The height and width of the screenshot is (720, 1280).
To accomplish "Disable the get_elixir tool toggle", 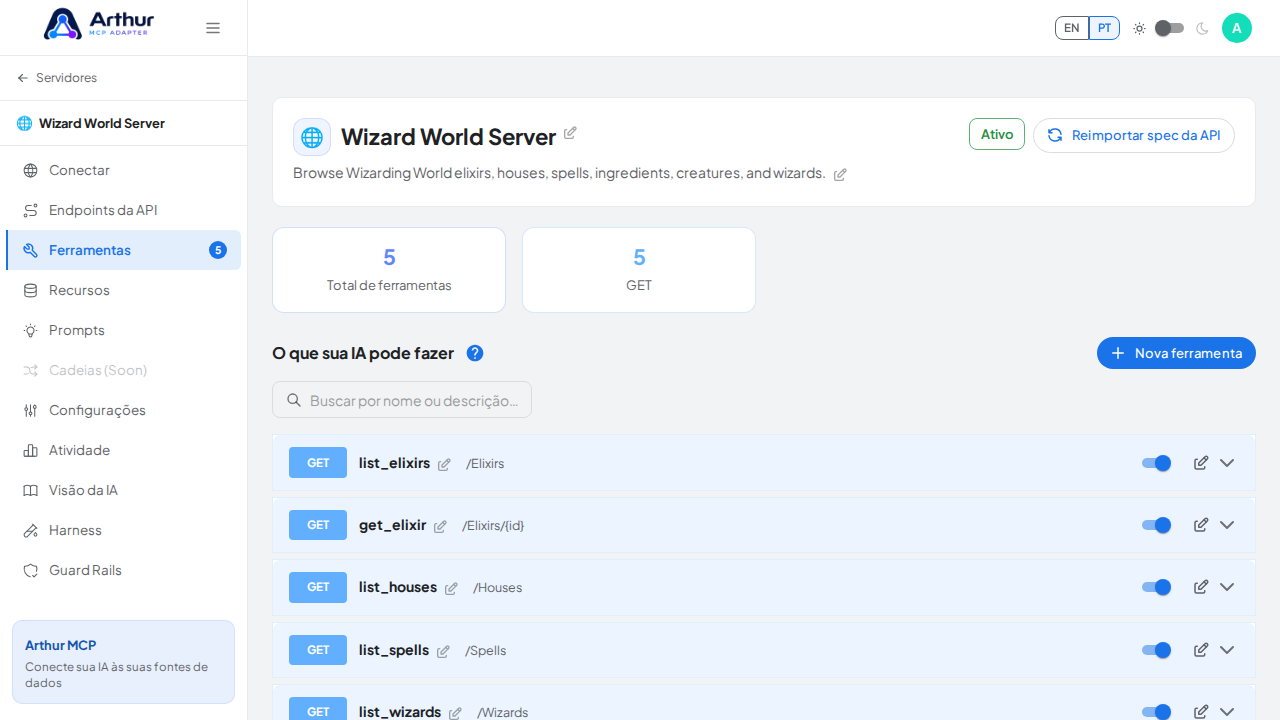I will 1157,525.
